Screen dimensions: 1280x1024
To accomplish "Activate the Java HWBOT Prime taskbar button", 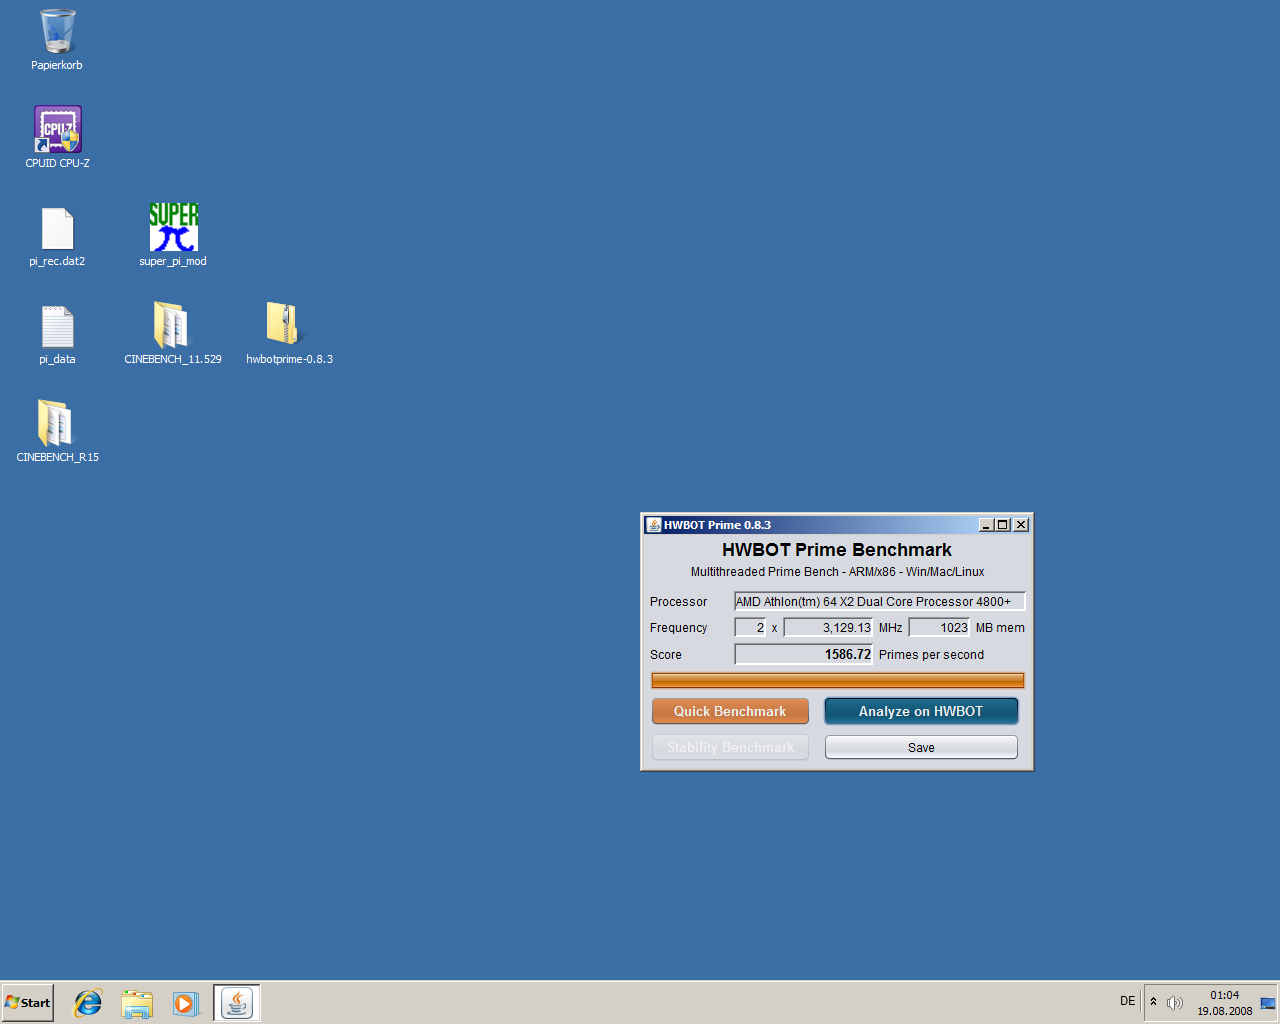I will [x=237, y=1003].
